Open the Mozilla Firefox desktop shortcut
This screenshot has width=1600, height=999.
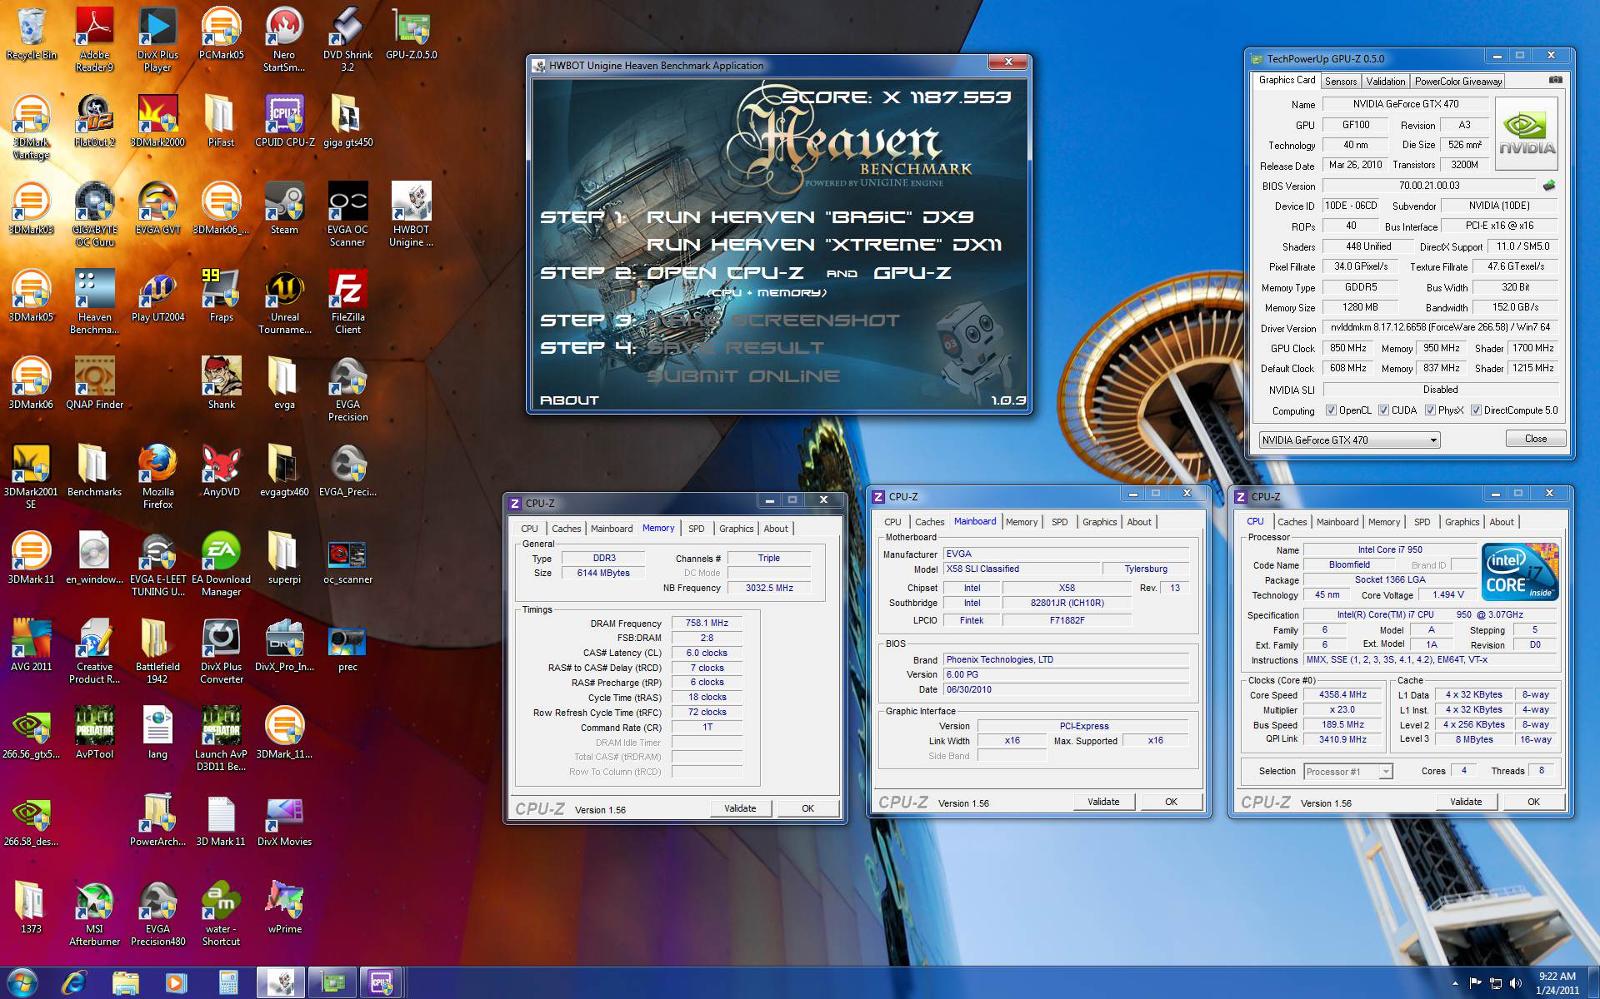[157, 476]
